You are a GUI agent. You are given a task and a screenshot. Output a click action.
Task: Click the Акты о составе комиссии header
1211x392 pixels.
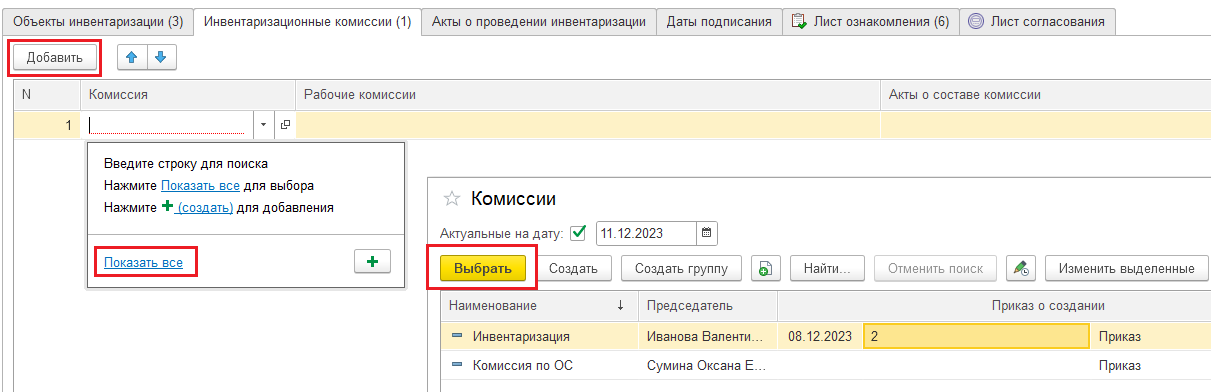1045,94
